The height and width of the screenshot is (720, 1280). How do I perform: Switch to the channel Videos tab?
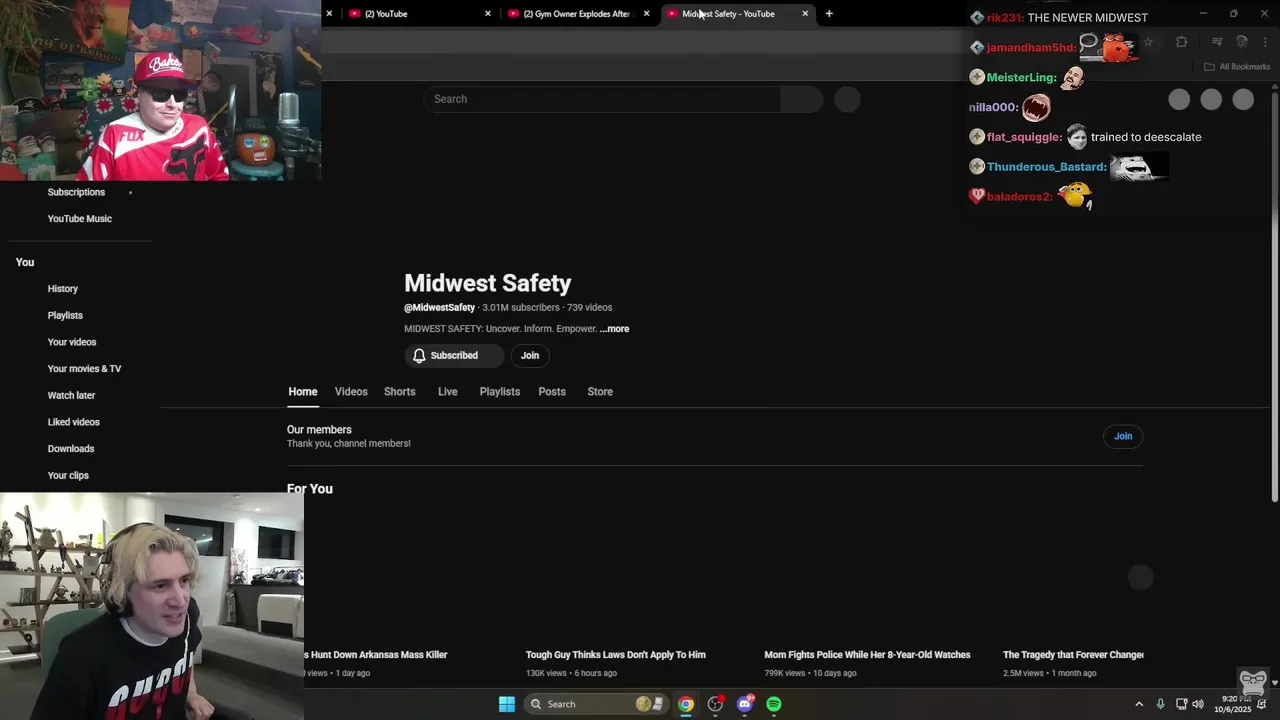pos(351,392)
